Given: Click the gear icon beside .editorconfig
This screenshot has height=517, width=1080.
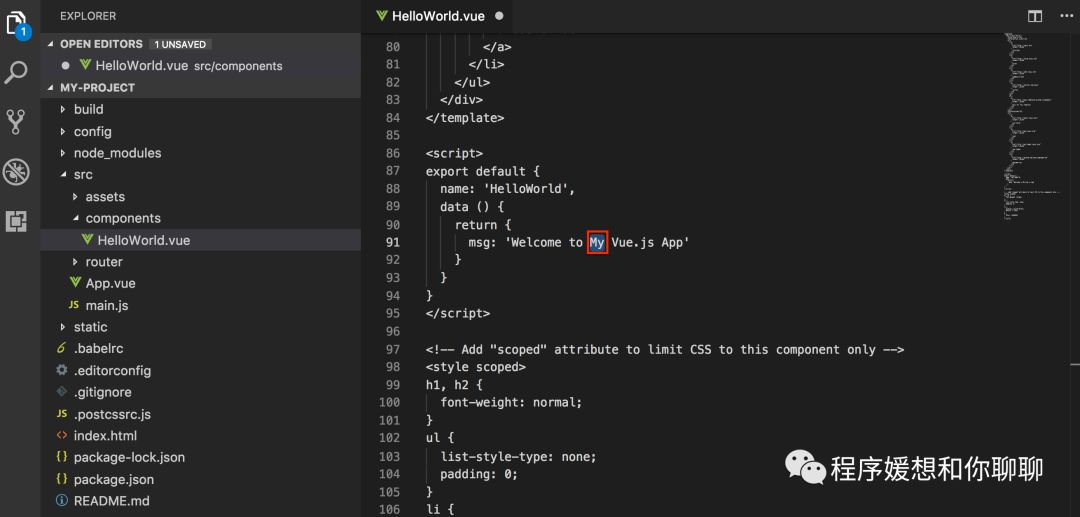Looking at the screenshot, I should click(x=62, y=370).
